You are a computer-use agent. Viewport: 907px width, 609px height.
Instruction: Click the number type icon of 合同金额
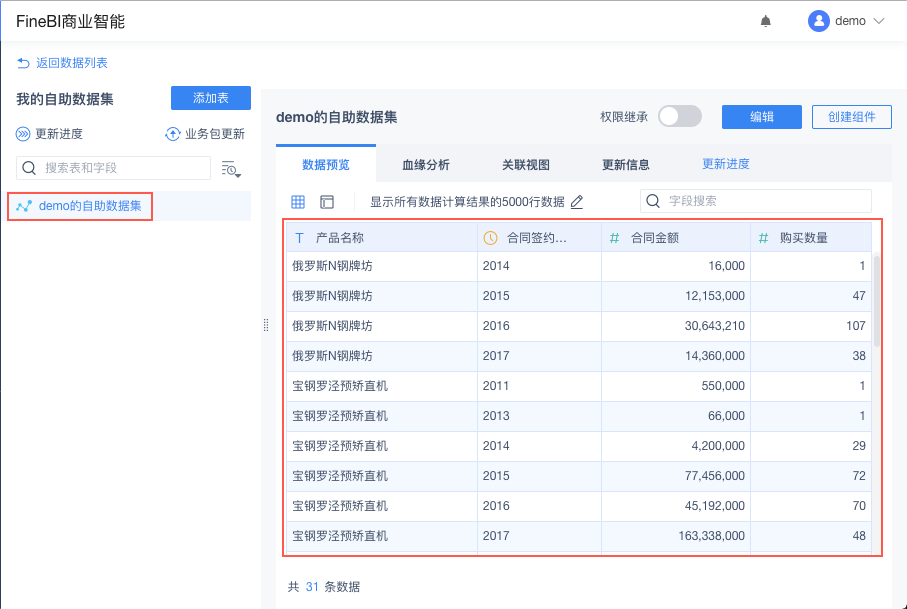point(614,238)
